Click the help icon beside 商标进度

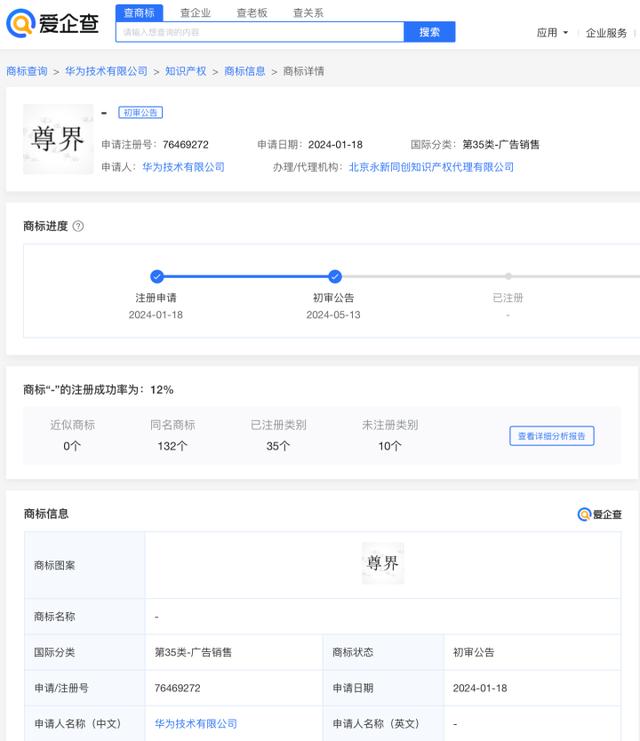(x=78, y=226)
